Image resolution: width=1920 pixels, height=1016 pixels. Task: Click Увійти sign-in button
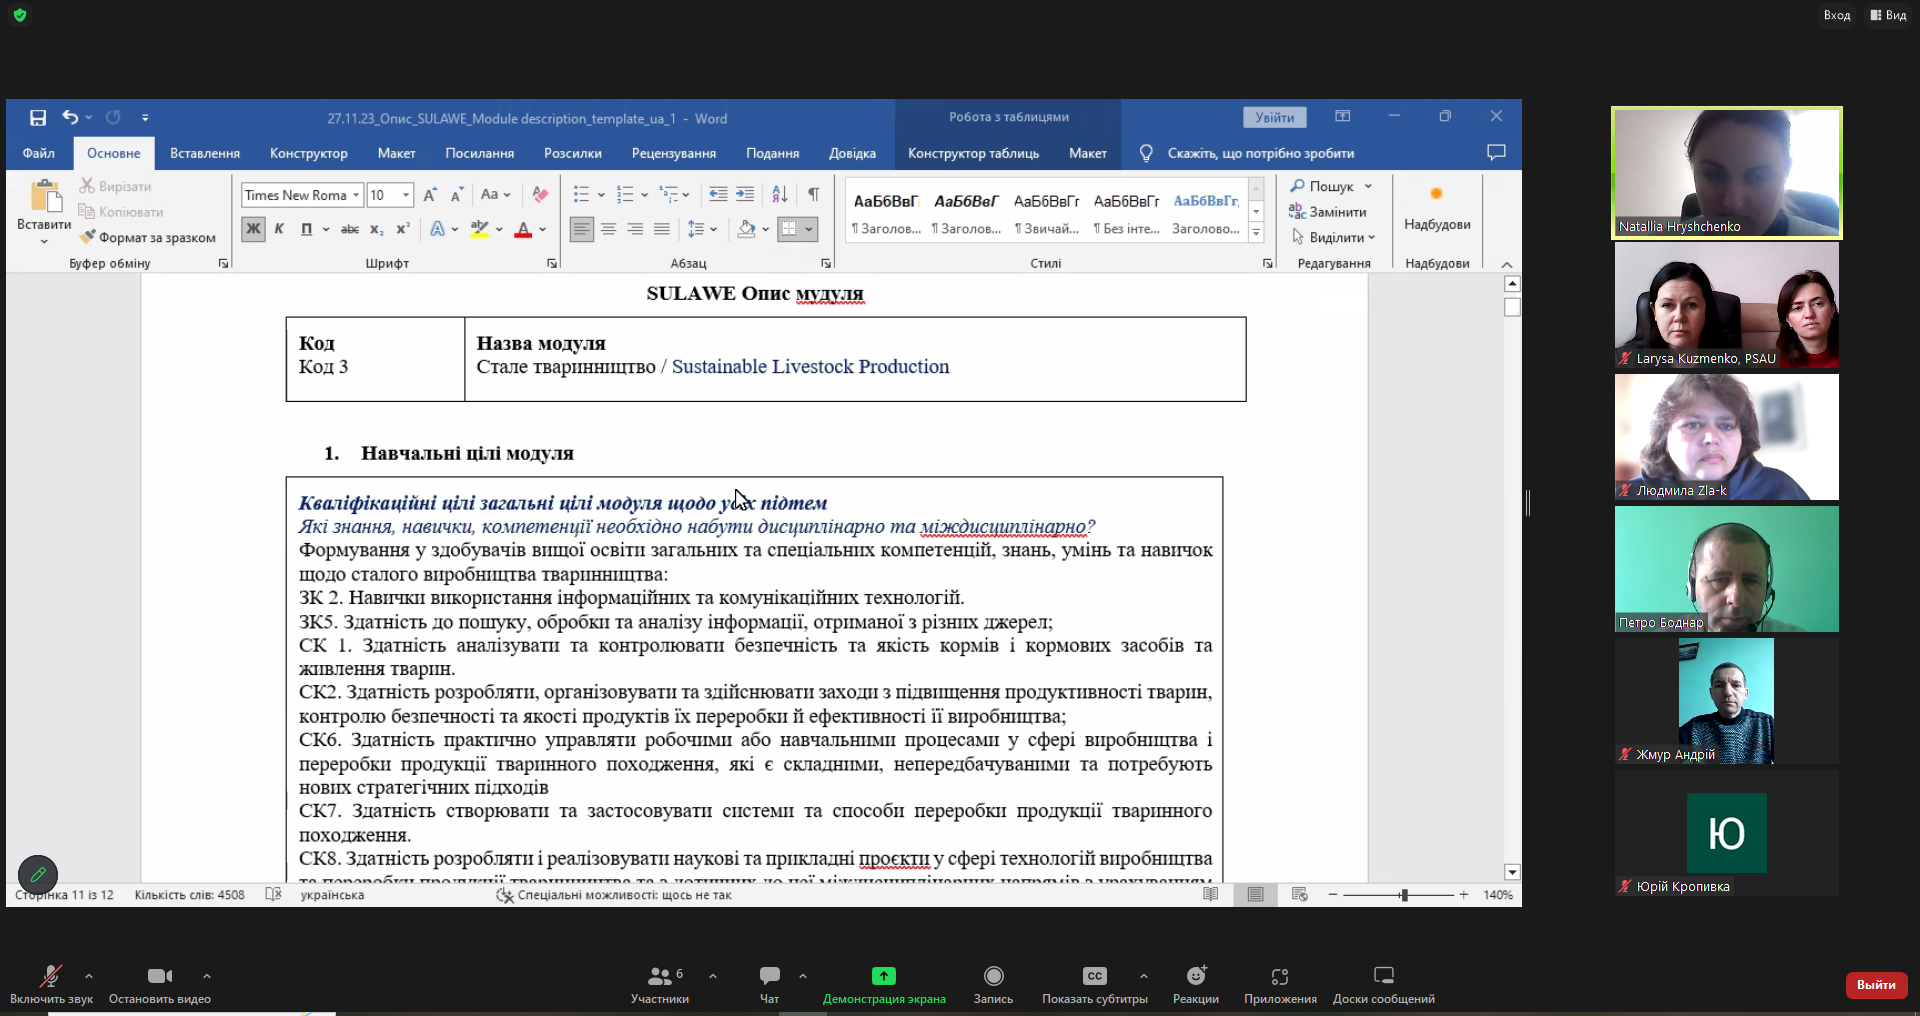[x=1275, y=118]
